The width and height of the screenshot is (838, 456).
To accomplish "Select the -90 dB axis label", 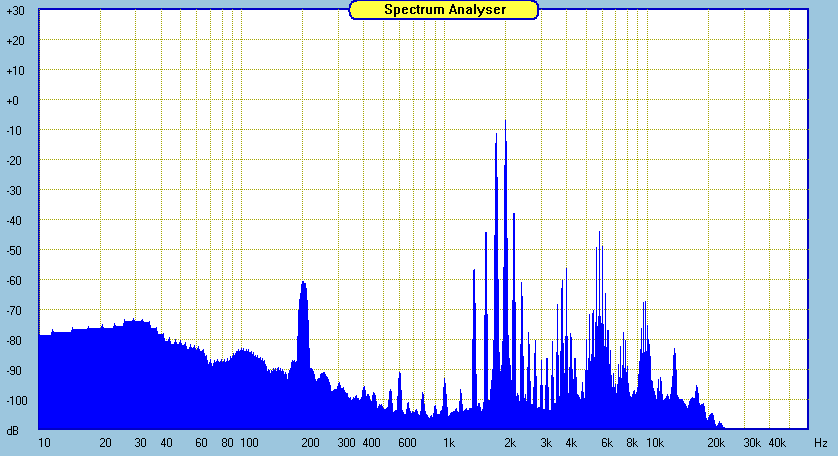I will tap(15, 370).
